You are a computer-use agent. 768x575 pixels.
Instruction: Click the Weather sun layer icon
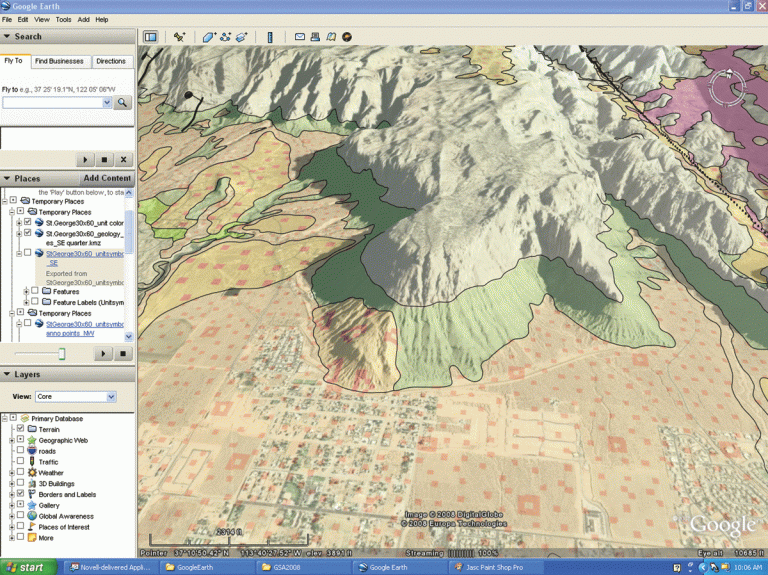[x=32, y=473]
